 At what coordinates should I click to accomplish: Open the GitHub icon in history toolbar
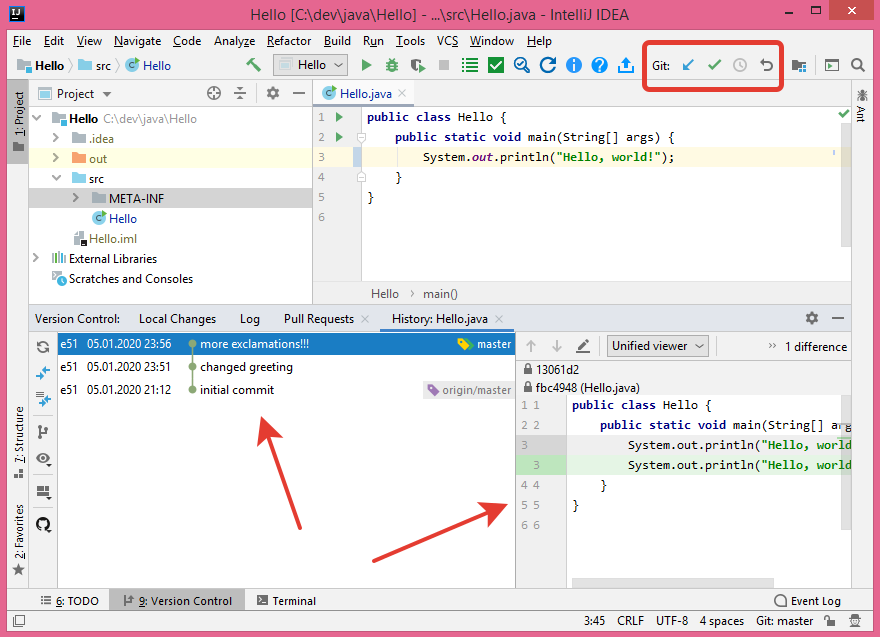coord(43,525)
